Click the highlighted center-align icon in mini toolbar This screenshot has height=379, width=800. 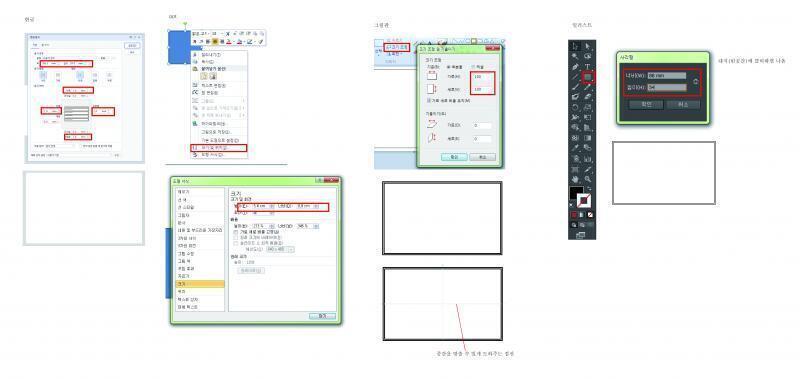[x=215, y=41]
